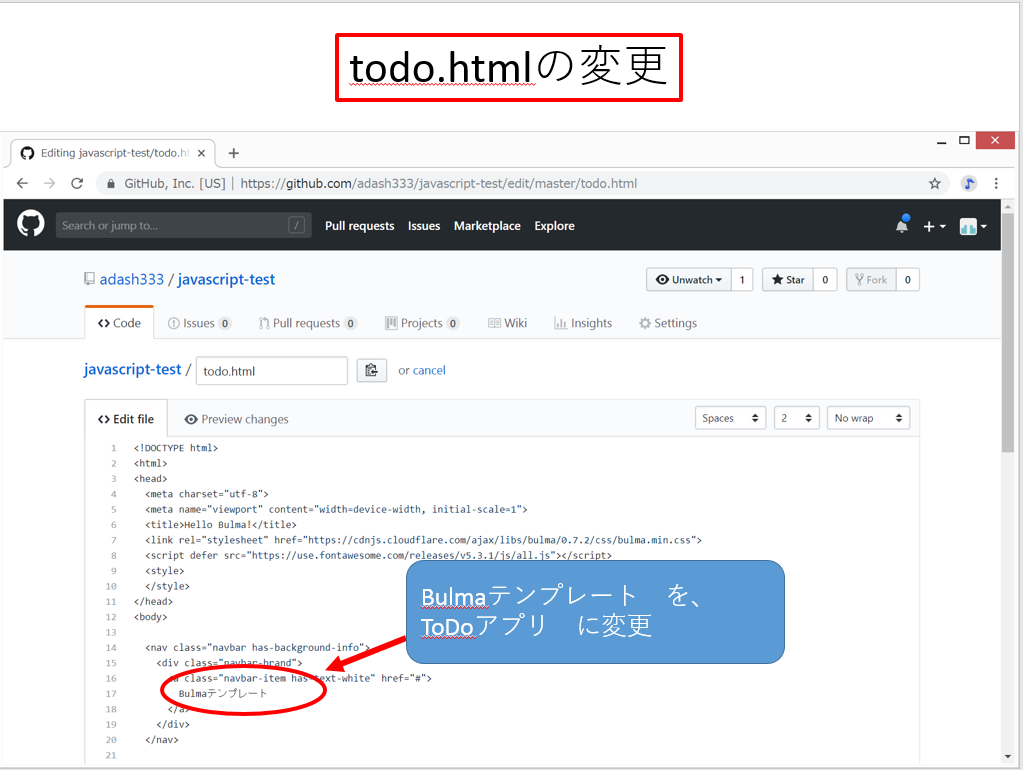Screen dimensions: 1023x770
Task: Open the notifications bell
Action: (902, 226)
